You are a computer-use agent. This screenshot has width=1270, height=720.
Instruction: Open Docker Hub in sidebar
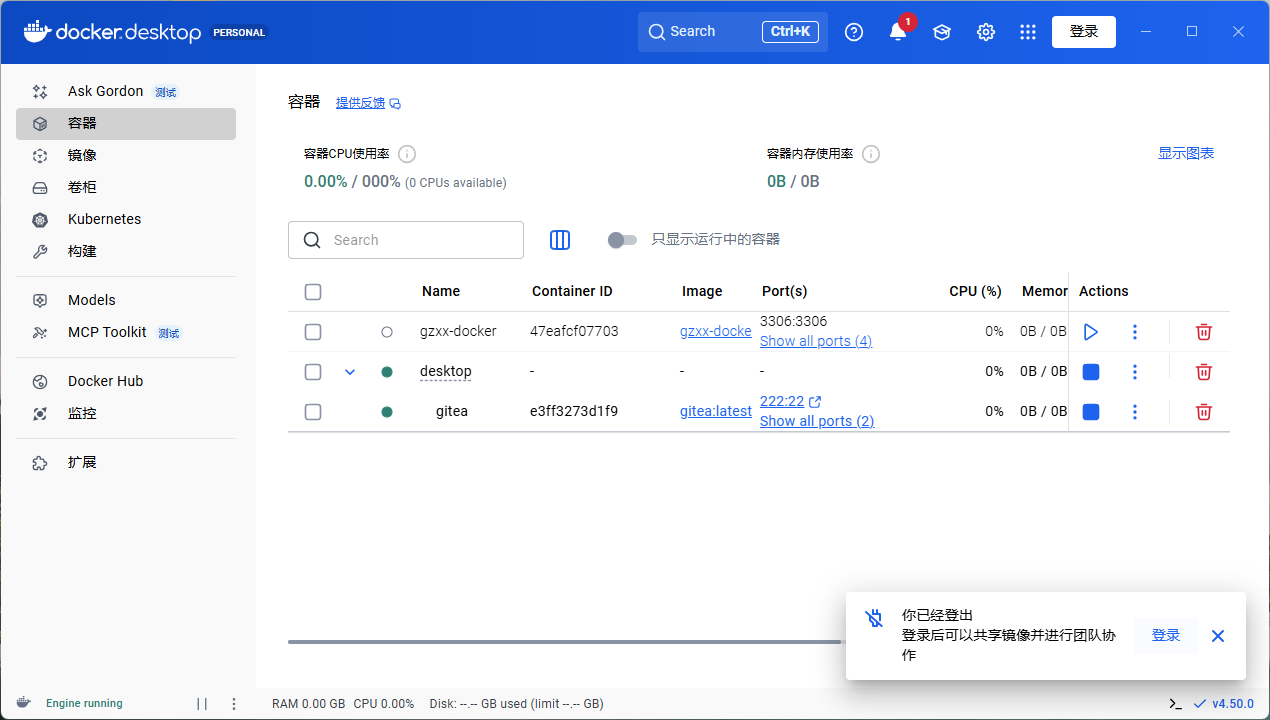pos(126,381)
